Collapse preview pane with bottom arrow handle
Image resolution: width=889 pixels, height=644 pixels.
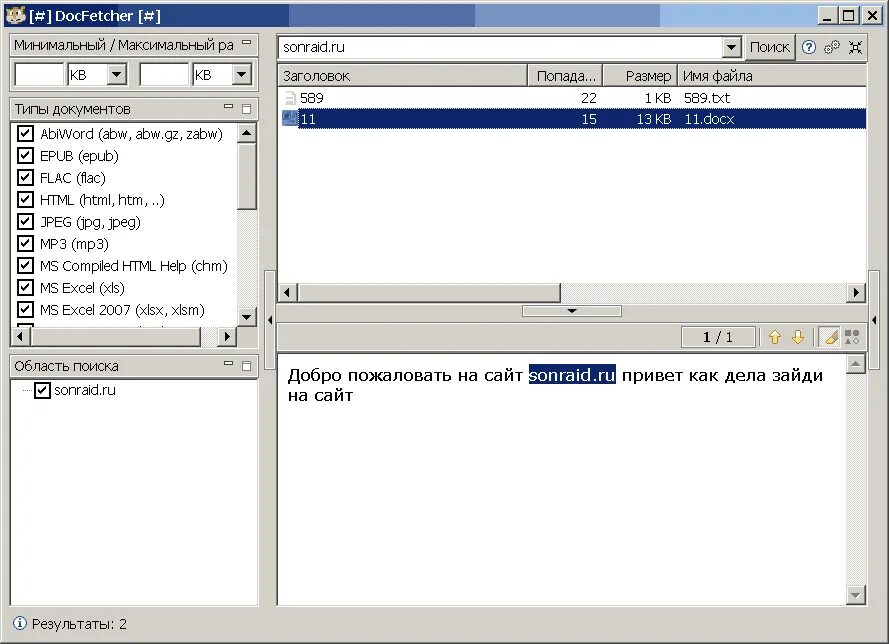[x=572, y=311]
